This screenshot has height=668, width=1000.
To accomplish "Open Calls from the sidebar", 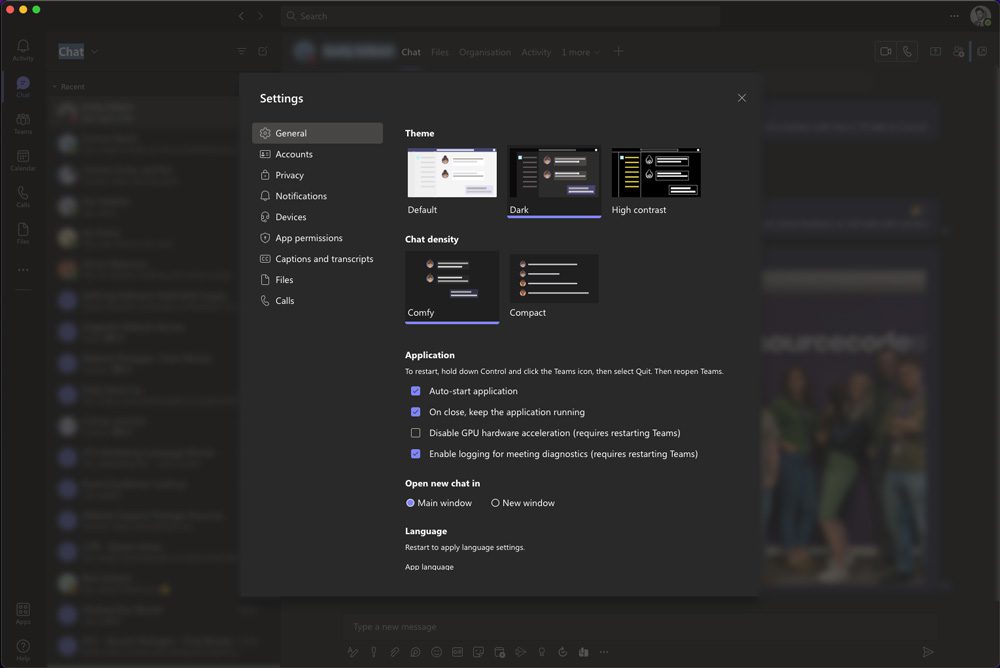I will pos(22,196).
